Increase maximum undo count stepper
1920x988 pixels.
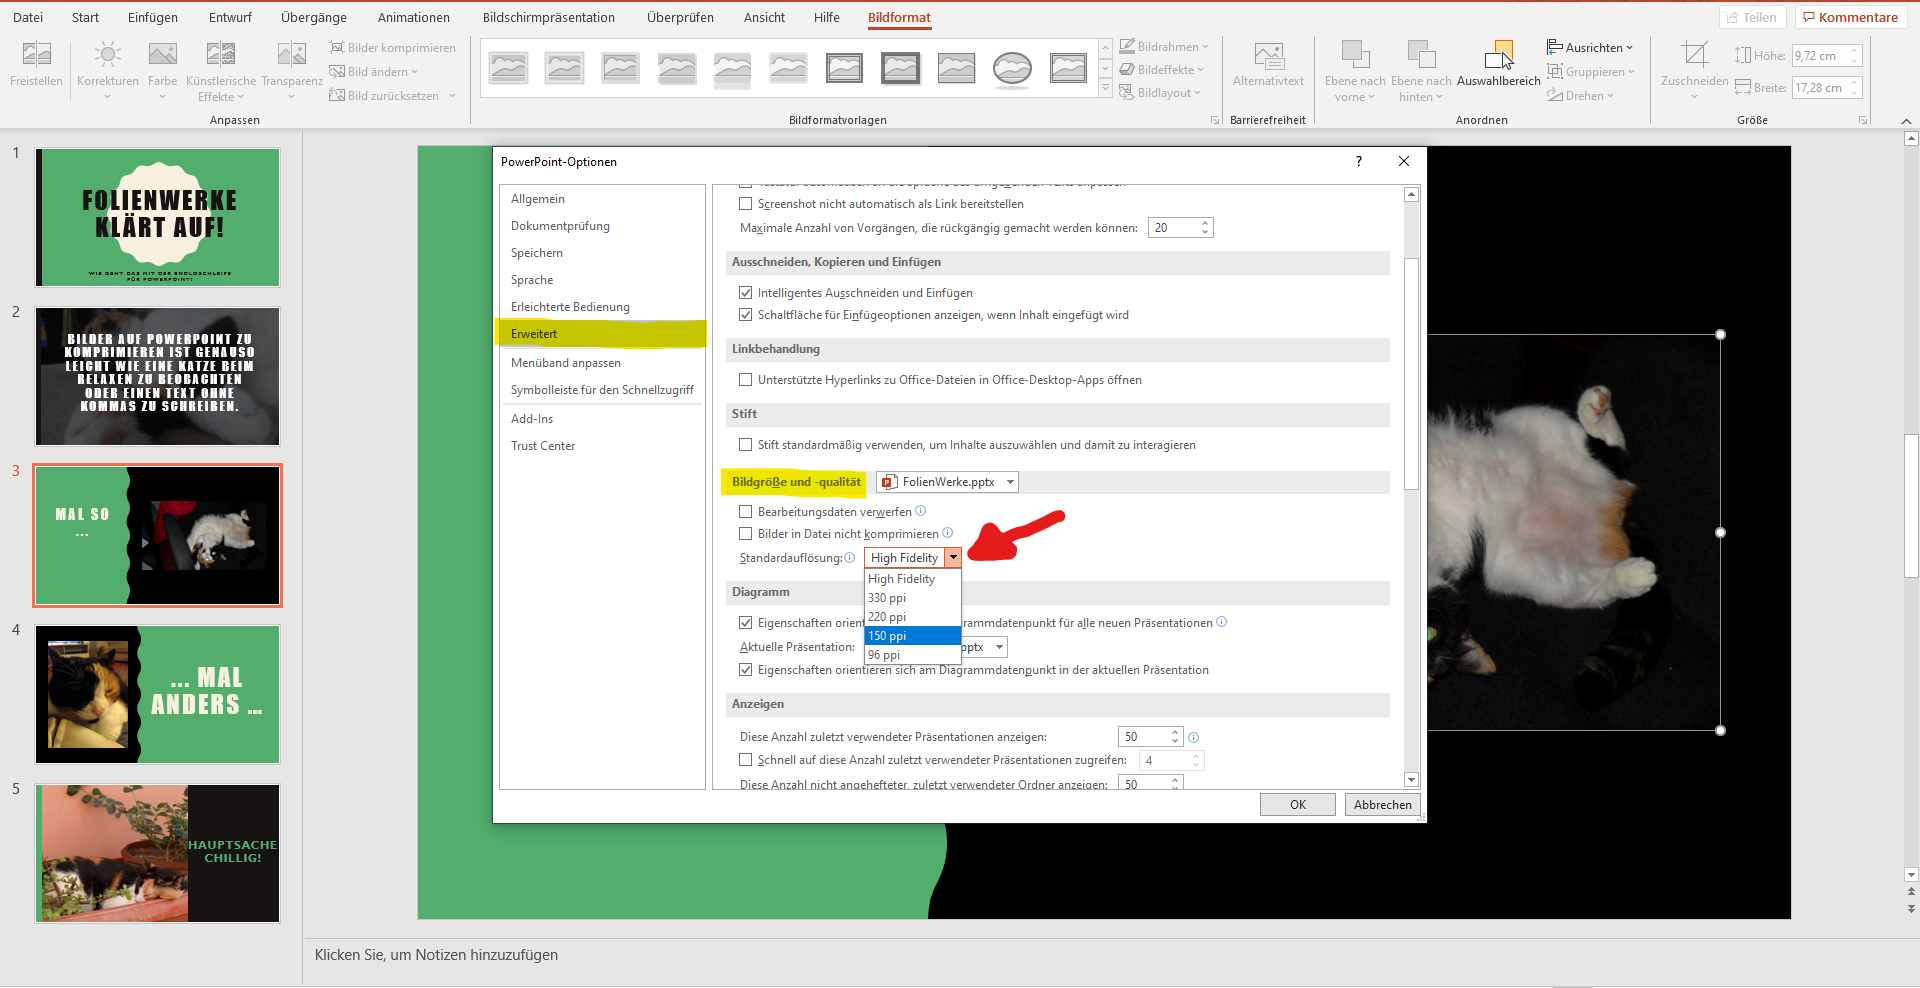pos(1205,223)
